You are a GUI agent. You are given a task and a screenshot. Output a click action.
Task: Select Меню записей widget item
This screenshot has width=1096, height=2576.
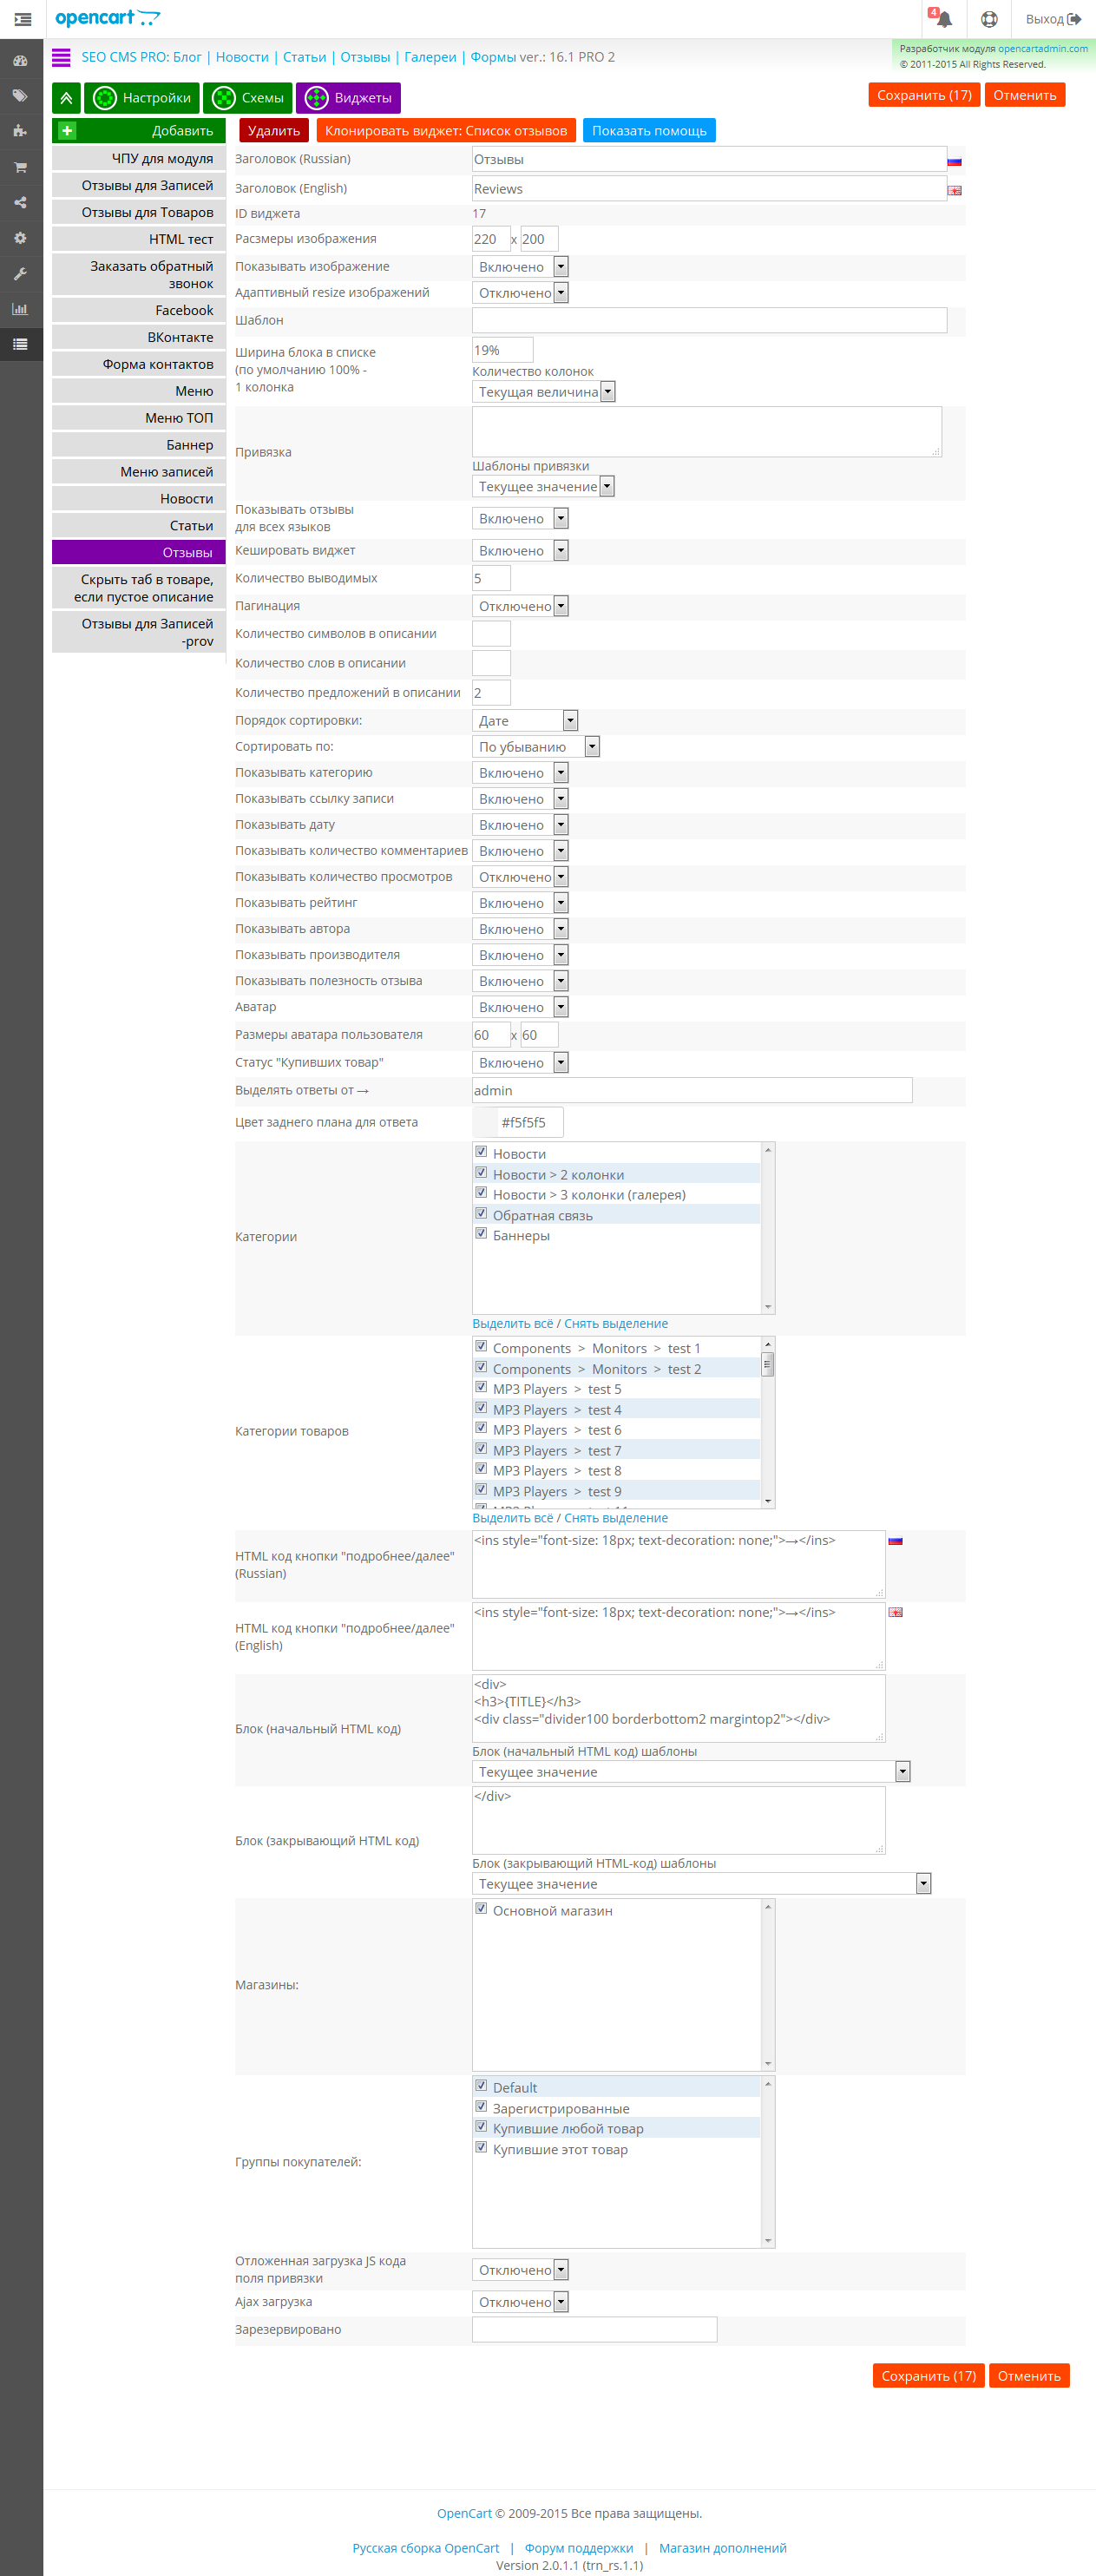(139, 472)
